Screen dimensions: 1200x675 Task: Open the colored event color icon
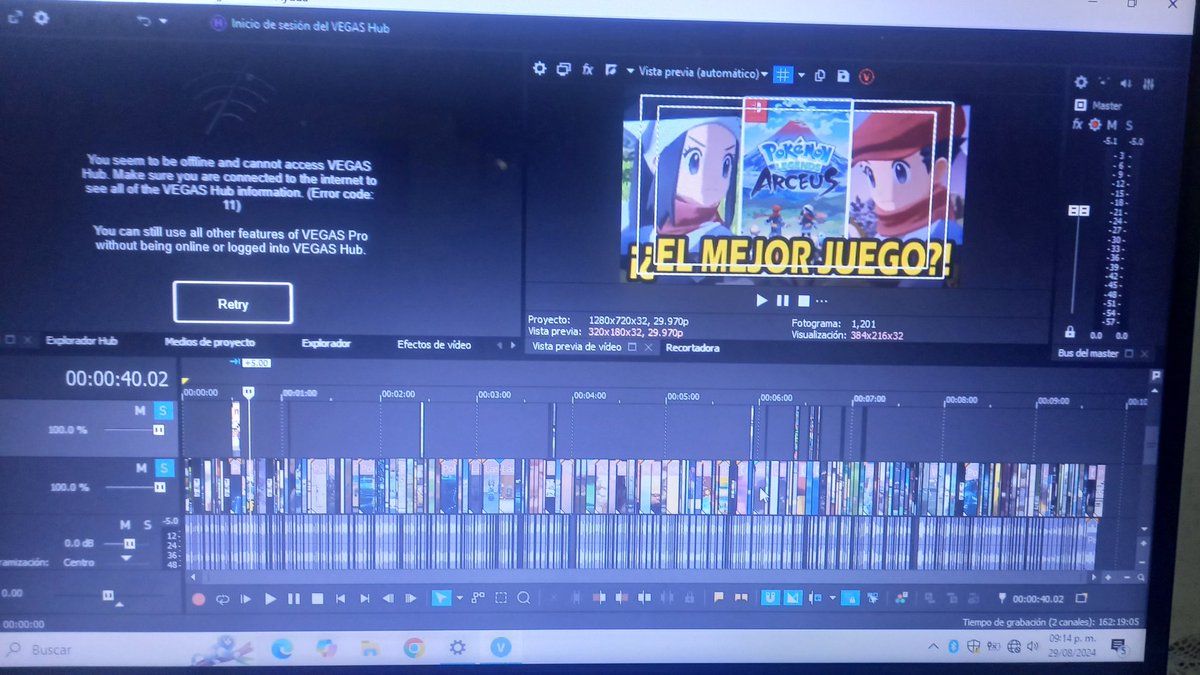coord(902,598)
